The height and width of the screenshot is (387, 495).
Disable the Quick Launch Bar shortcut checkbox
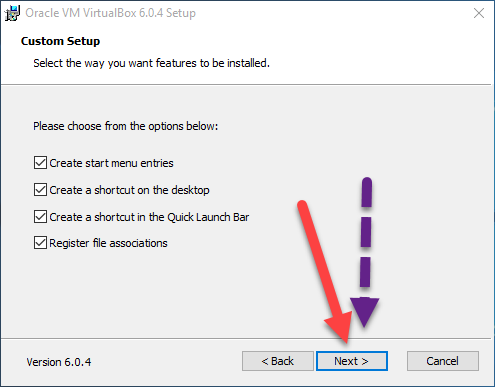[x=40, y=217]
